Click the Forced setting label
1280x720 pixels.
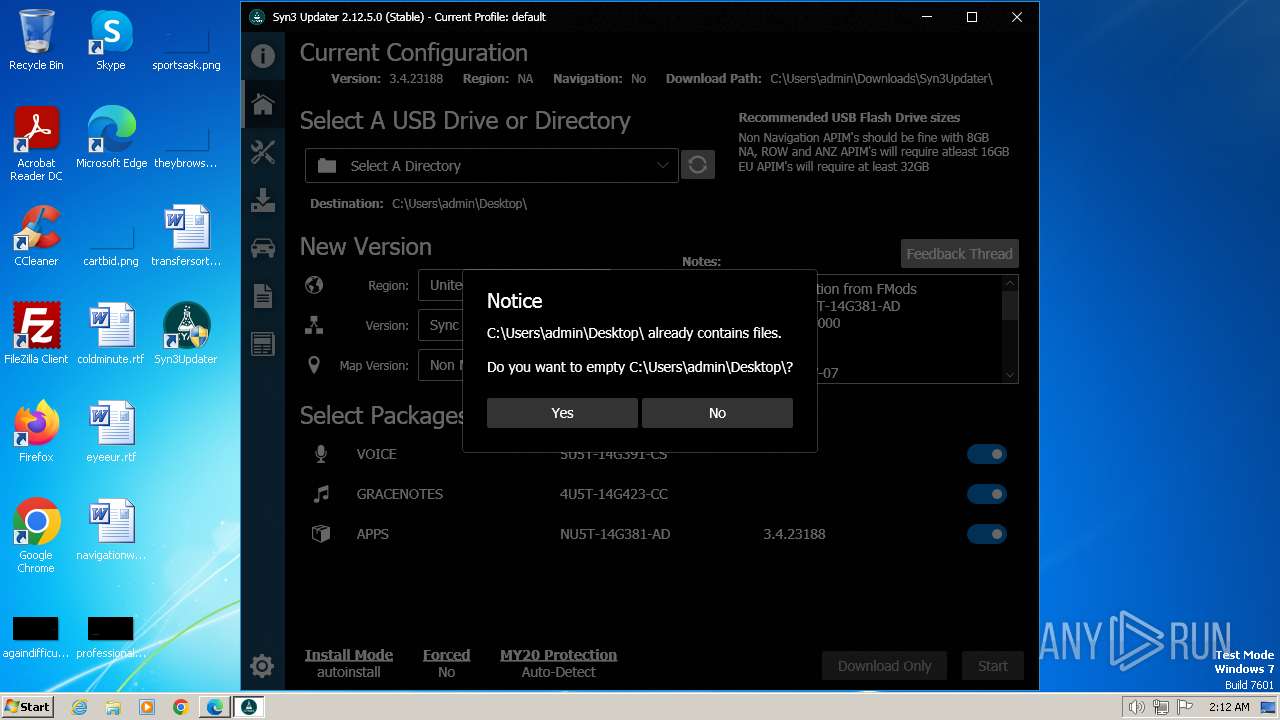446,655
